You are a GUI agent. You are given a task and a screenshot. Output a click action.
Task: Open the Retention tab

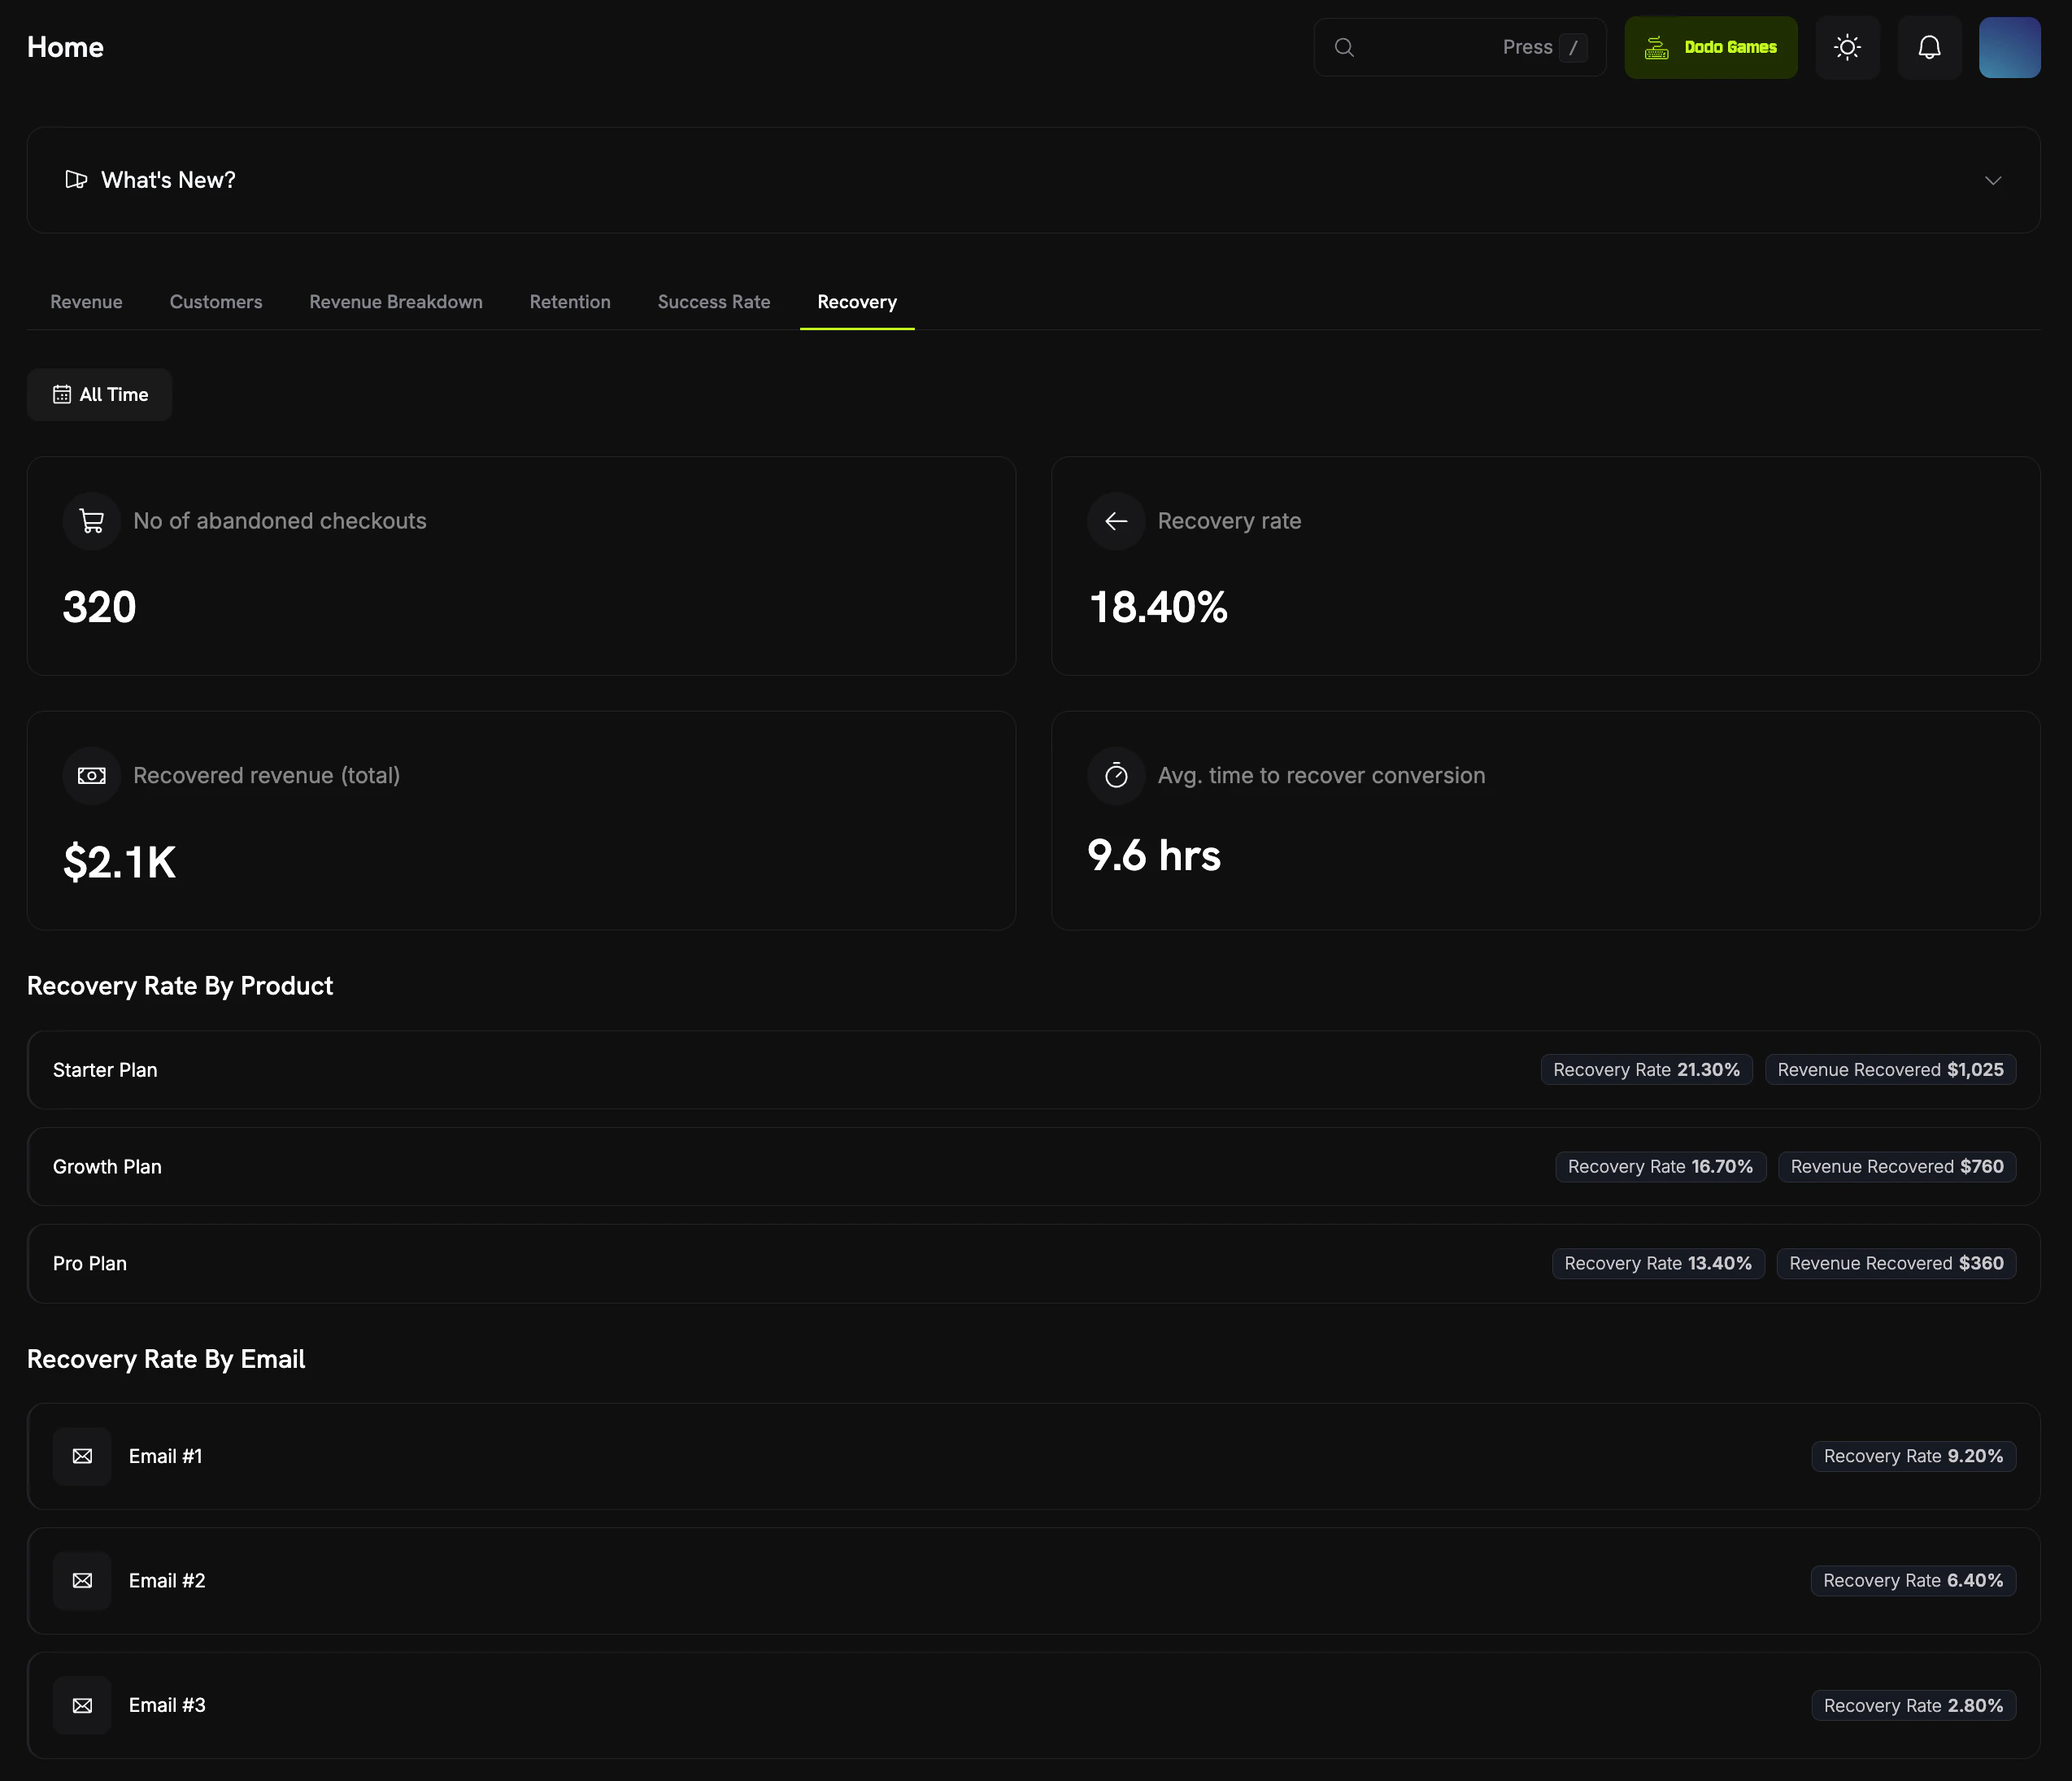(570, 302)
